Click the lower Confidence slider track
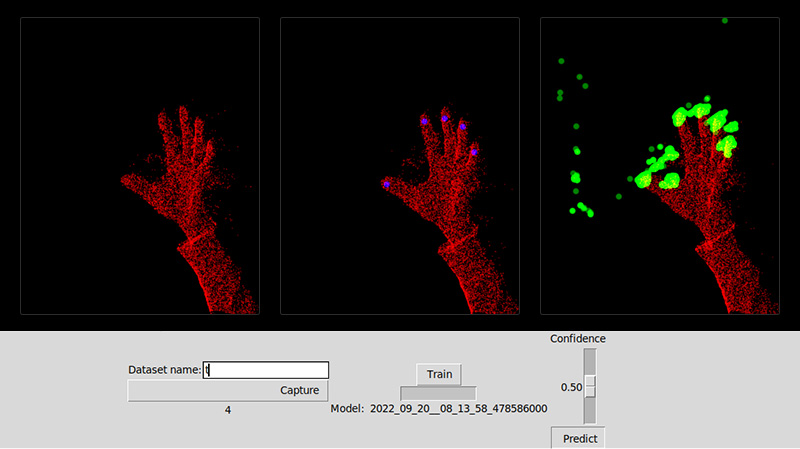The image size is (800, 449). [x=590, y=410]
